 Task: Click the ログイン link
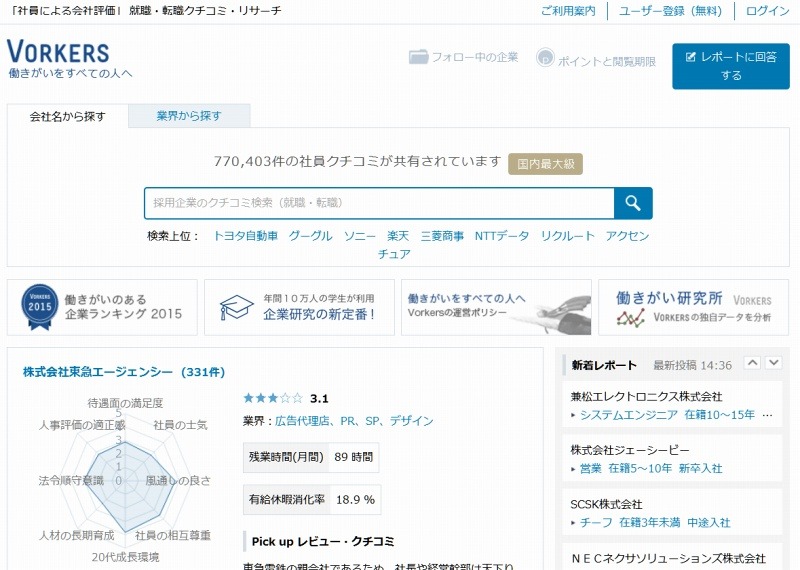(x=767, y=11)
